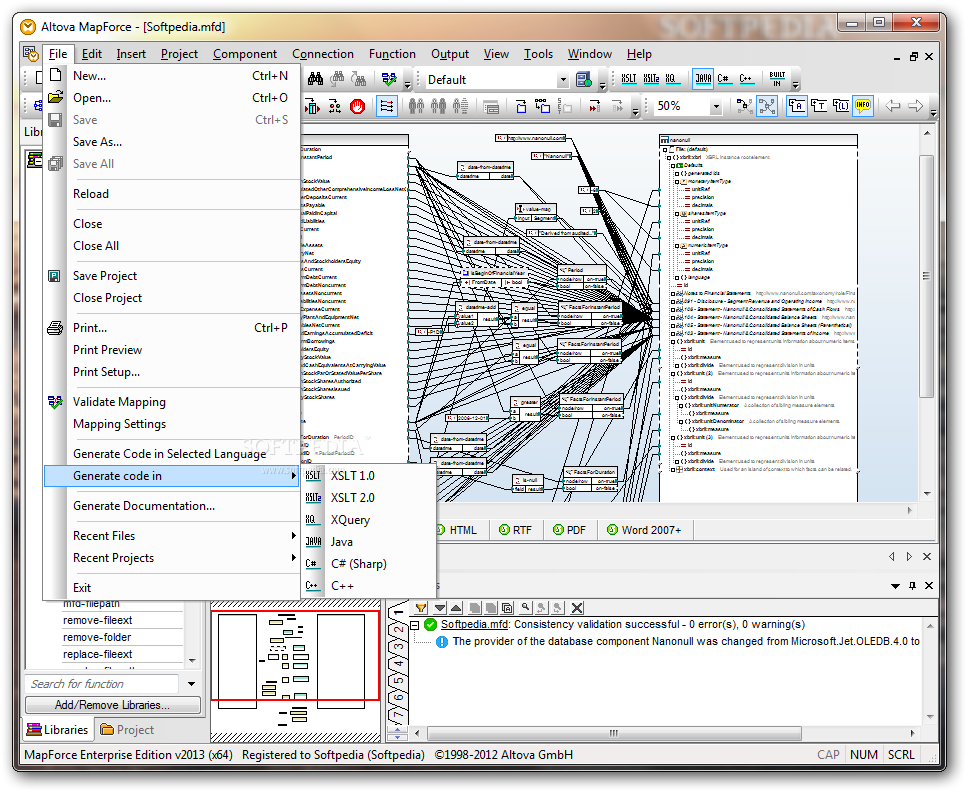Open the Default configuration dropdown
The image size is (967, 792).
[562, 80]
